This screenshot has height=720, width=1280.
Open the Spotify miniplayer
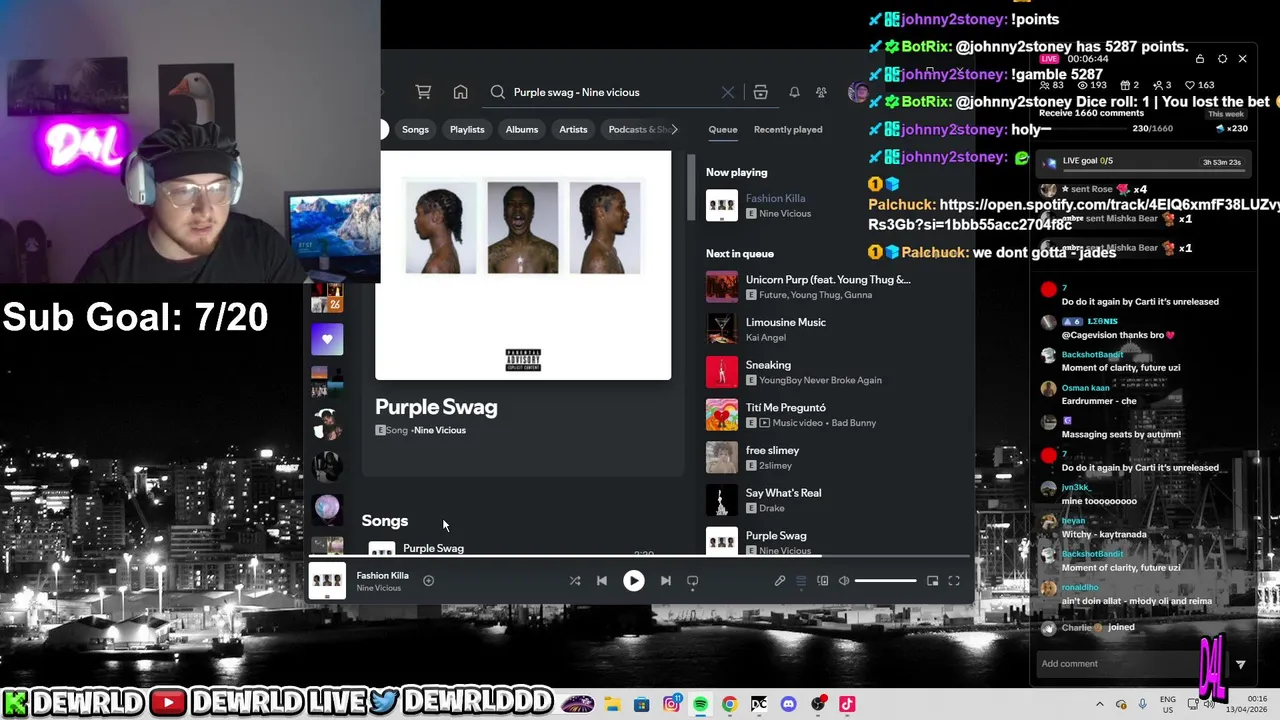(x=932, y=580)
